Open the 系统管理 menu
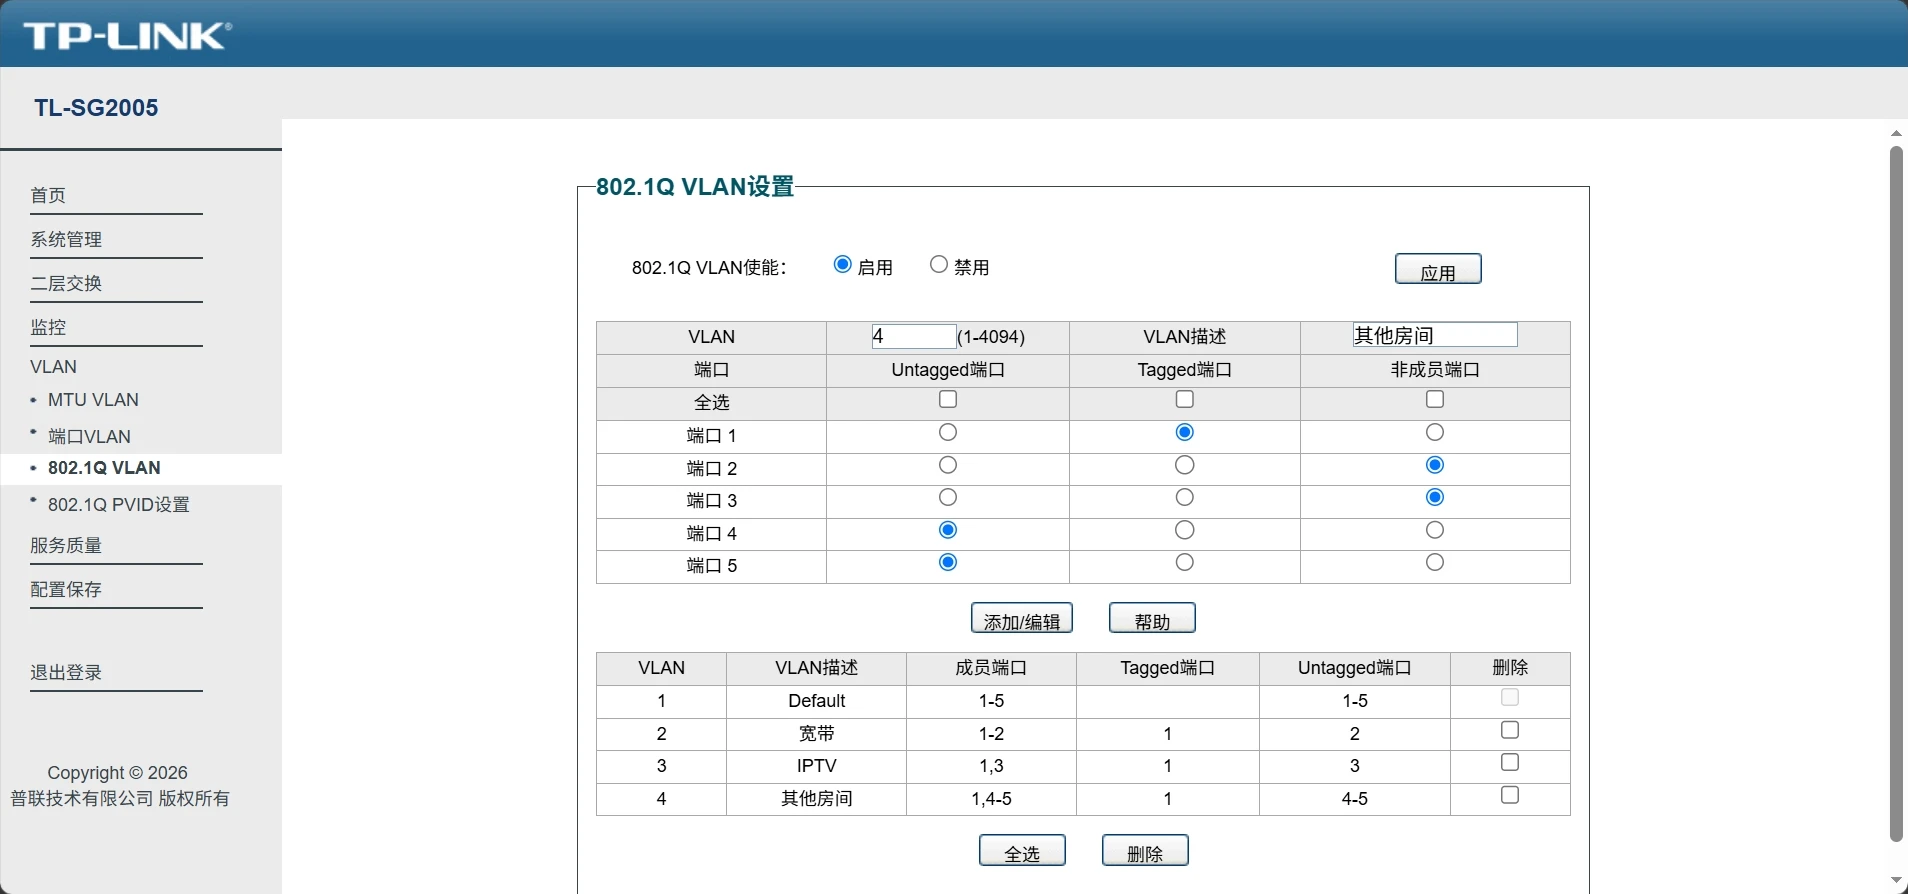 [66, 239]
